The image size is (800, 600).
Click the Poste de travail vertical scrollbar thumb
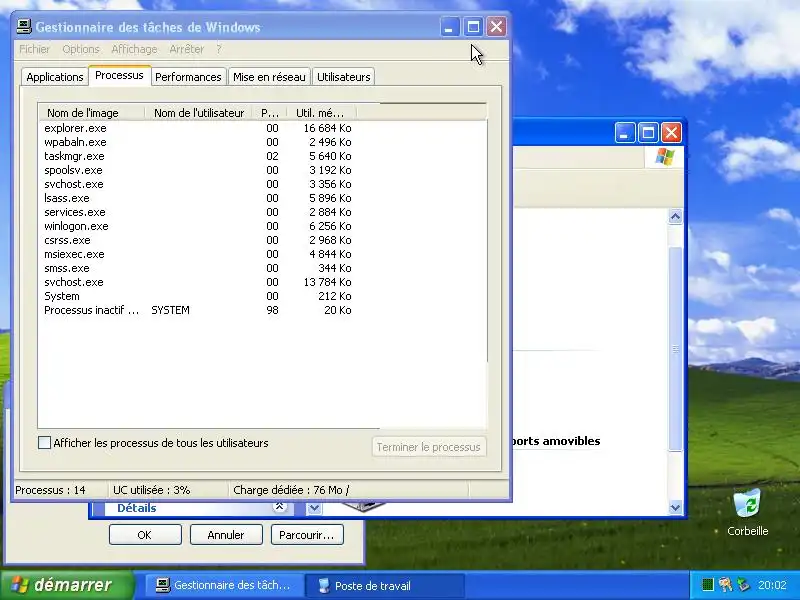(x=675, y=349)
